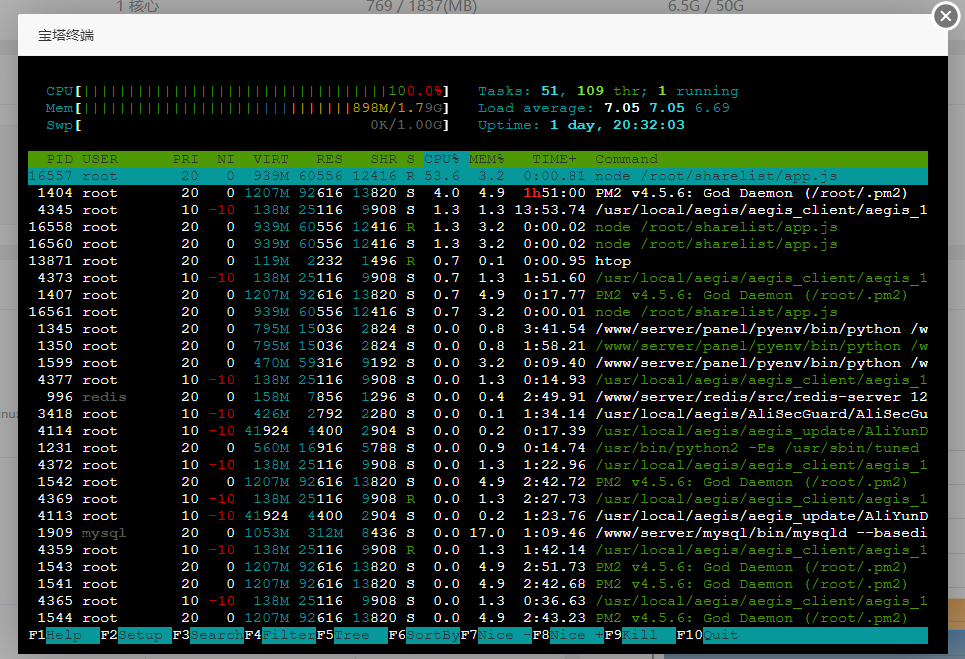Click the Mem usage meter bar
This screenshot has height=659, width=965.
[x=248, y=108]
